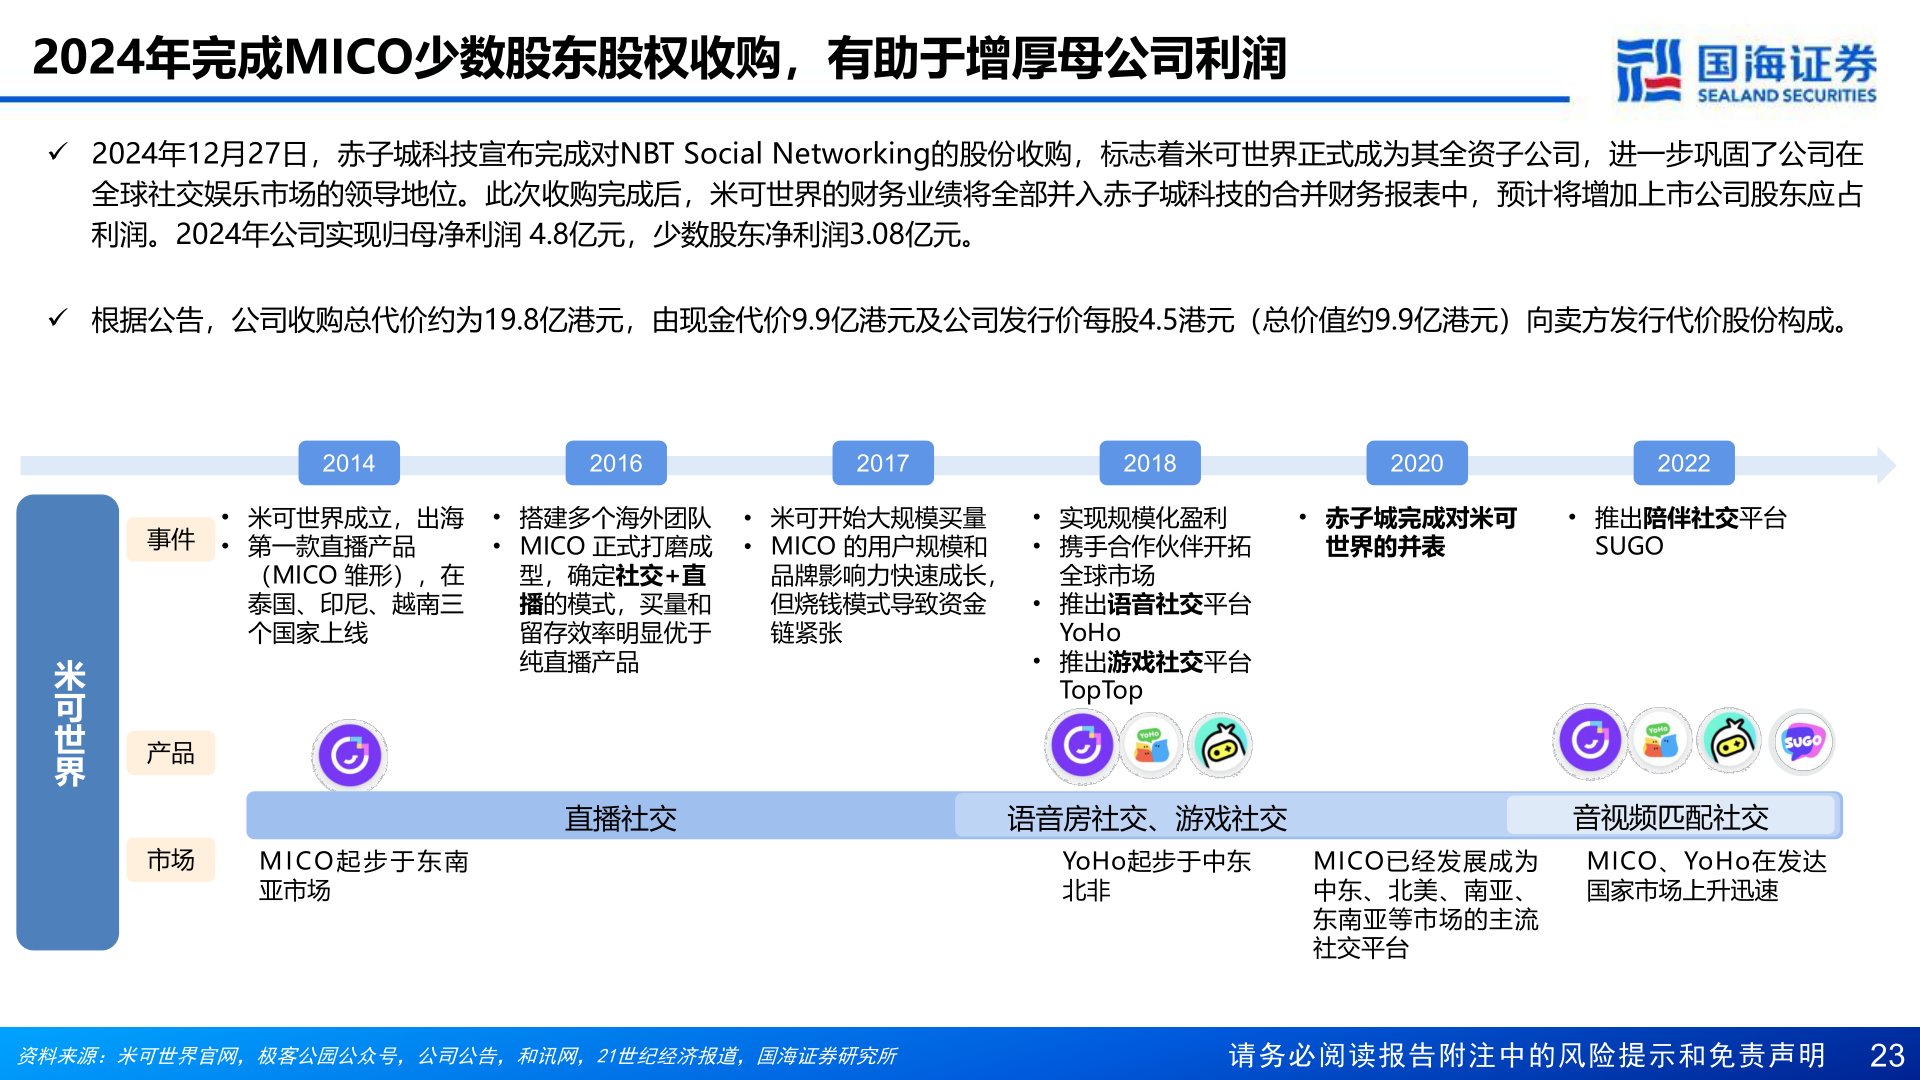Click the MICO app icon under 2014
This screenshot has width=1920, height=1080.
349,754
